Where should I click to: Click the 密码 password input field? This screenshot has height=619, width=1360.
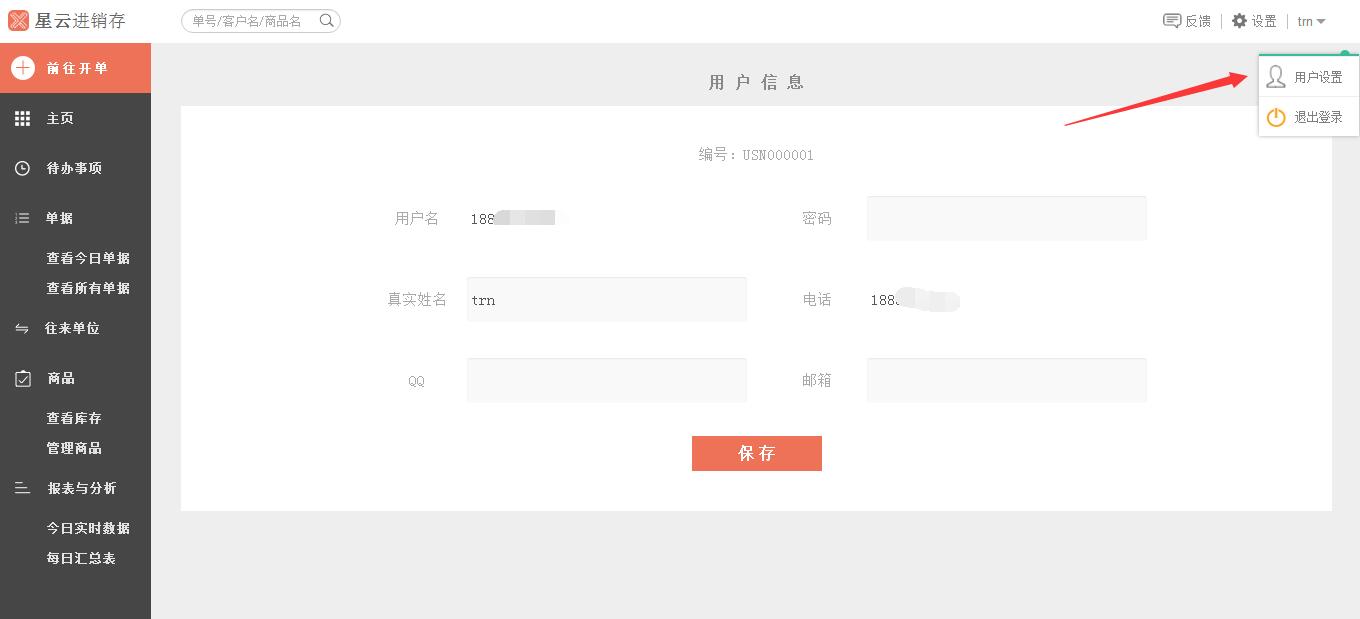pyautogui.click(x=1006, y=218)
